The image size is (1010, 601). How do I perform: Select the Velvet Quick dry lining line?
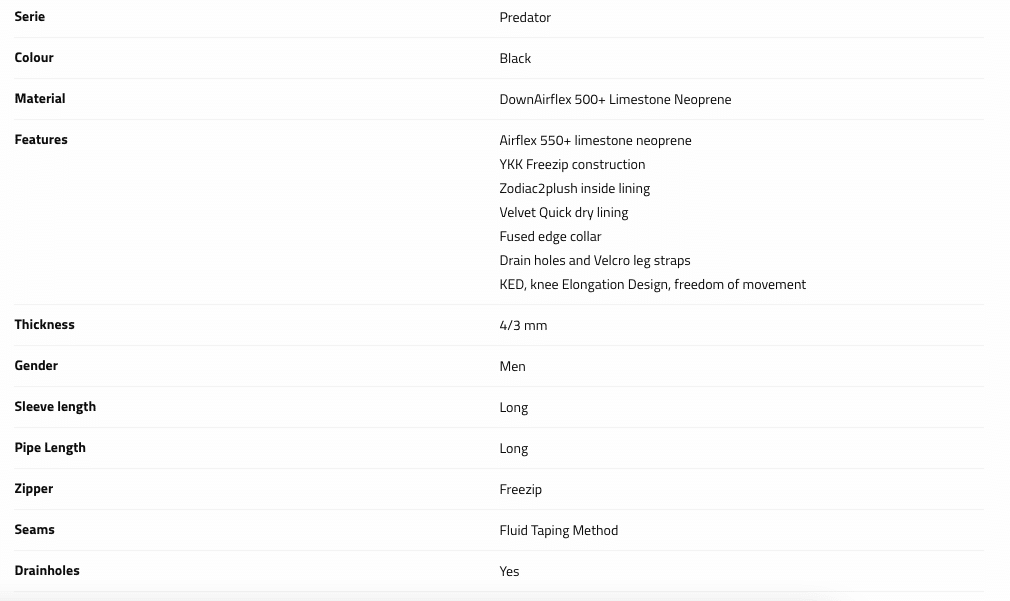coord(563,212)
